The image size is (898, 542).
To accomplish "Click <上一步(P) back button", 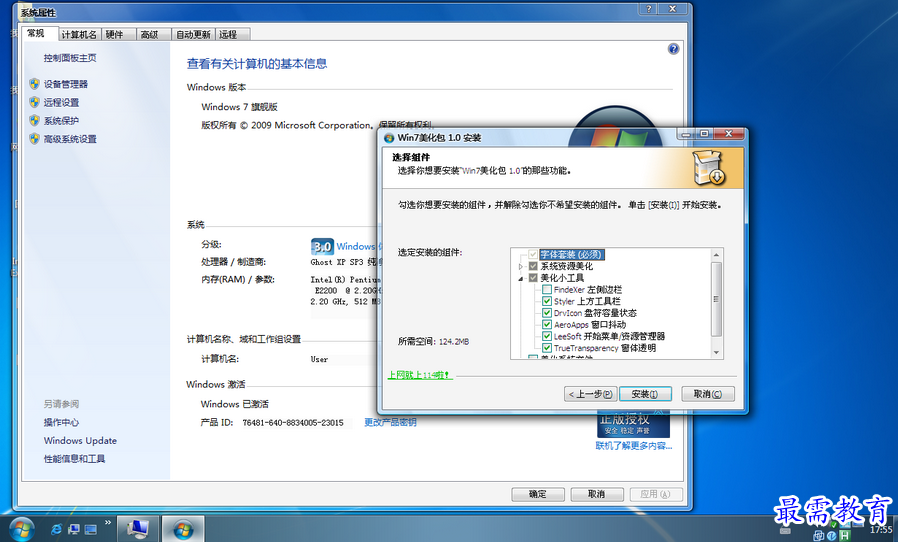I will click(x=590, y=394).
